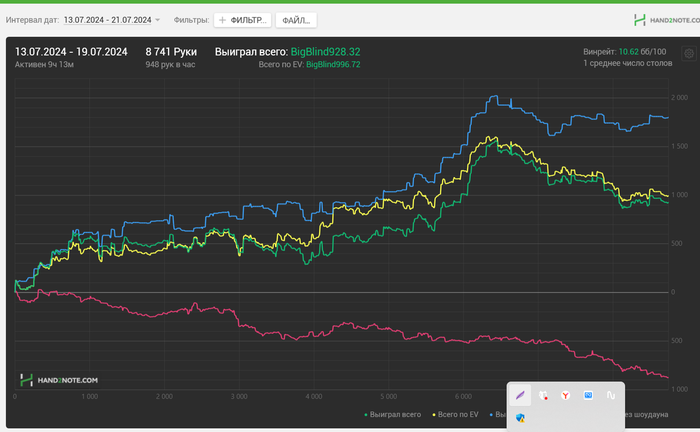The height and width of the screenshot is (432, 700).
Task: Click the '8 741 Руки' hands count
Action: (171, 52)
